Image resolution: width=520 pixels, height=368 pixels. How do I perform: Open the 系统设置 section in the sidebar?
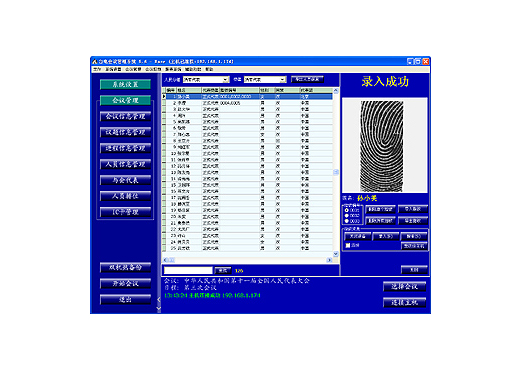point(125,84)
